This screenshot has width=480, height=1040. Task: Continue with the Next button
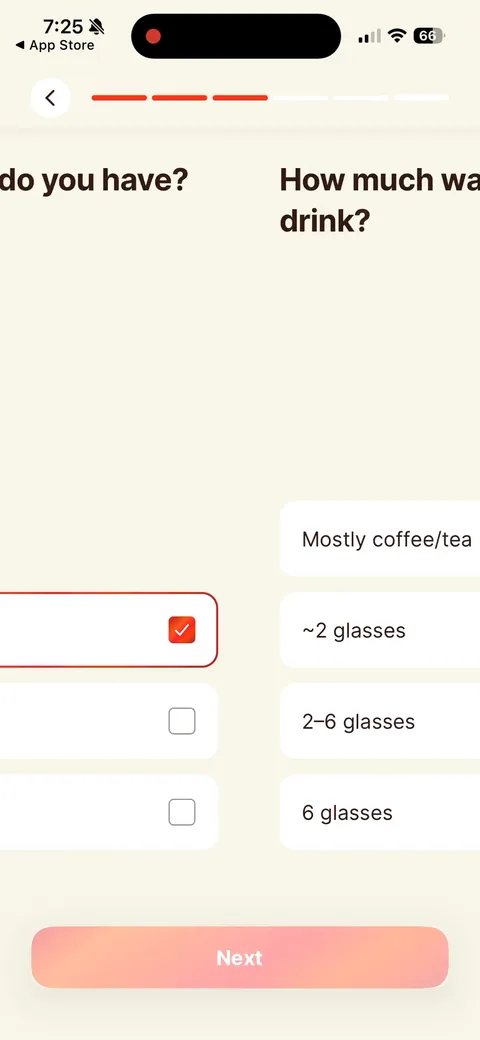240,958
